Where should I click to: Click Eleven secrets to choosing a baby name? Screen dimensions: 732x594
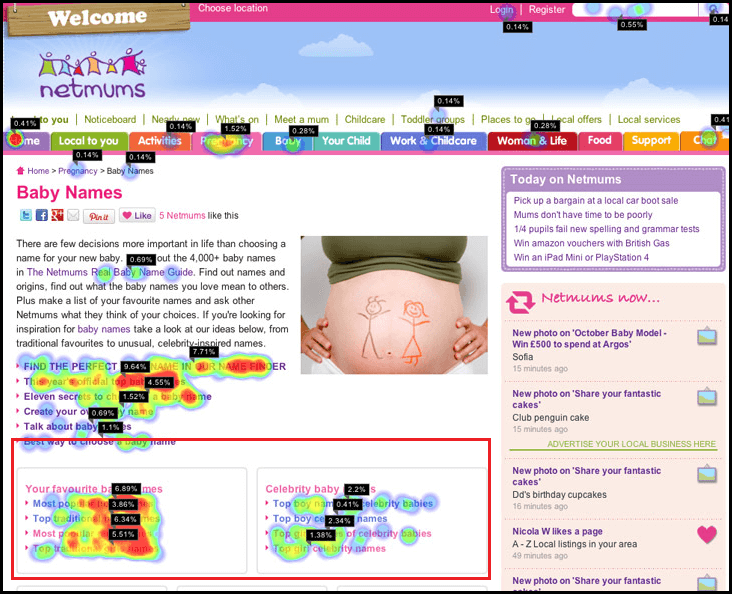[118, 396]
